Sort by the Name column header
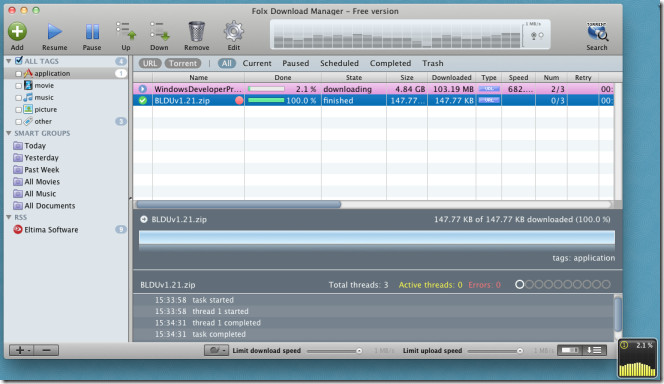 198,77
